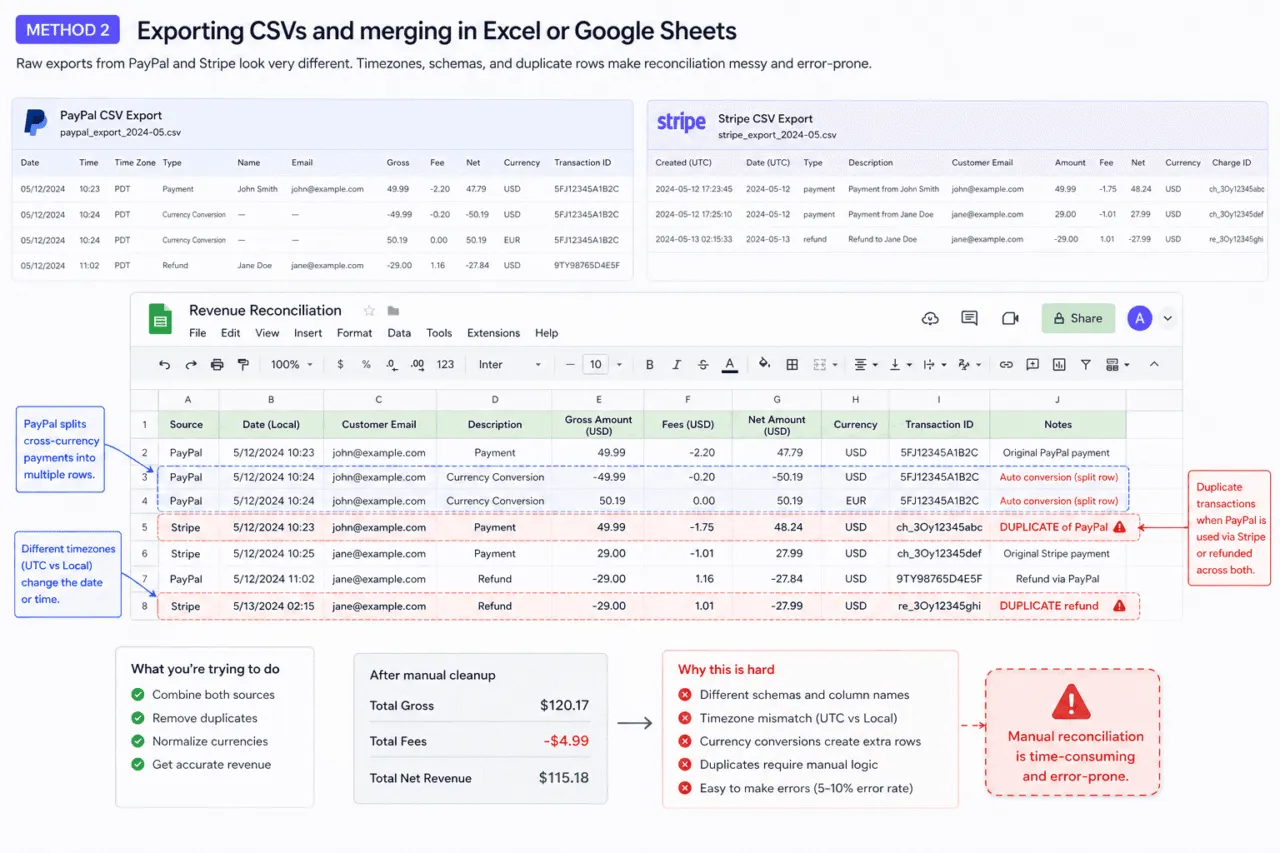Open the borders tool

[x=792, y=365]
